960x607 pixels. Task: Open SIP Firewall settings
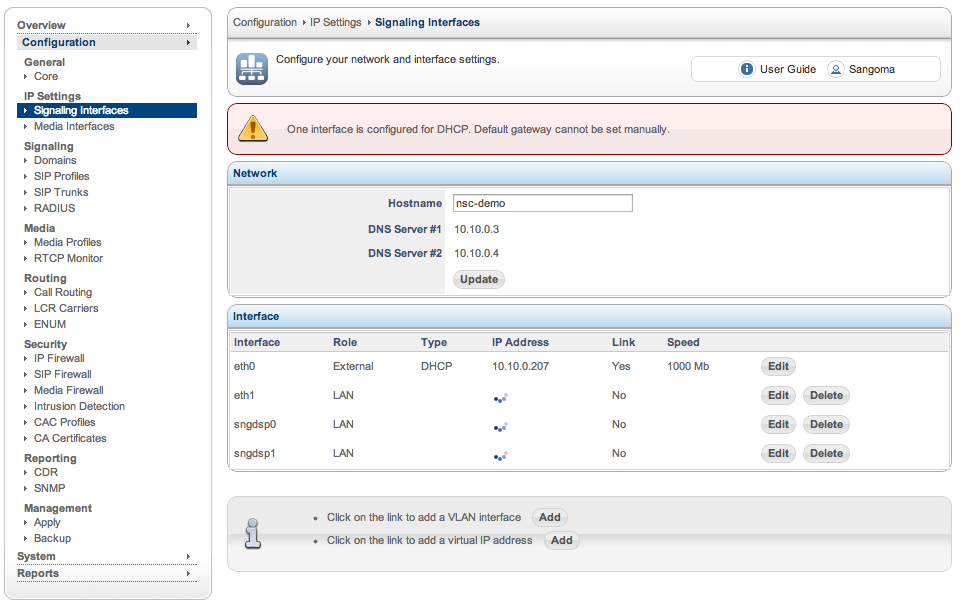click(x=63, y=374)
